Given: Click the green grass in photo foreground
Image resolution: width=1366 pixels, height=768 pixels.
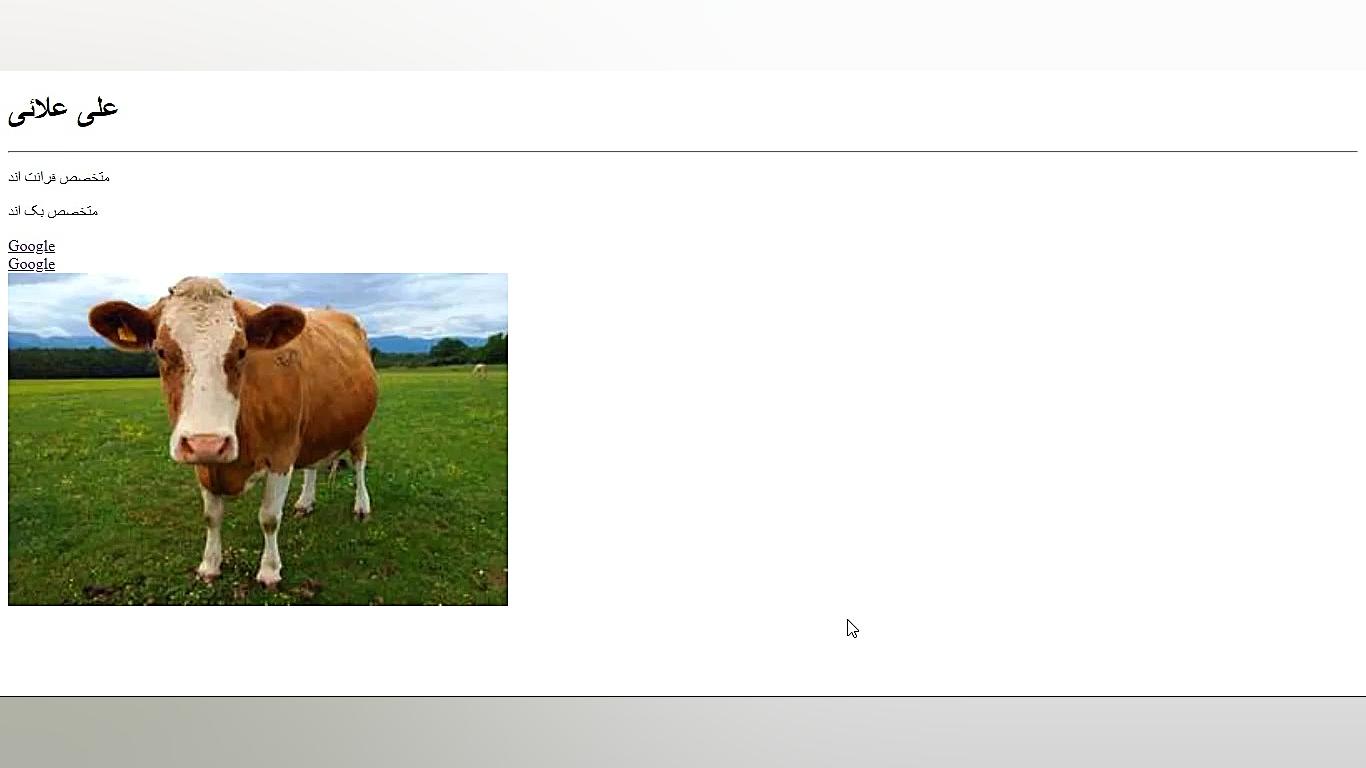Looking at the screenshot, I should click(420, 520).
